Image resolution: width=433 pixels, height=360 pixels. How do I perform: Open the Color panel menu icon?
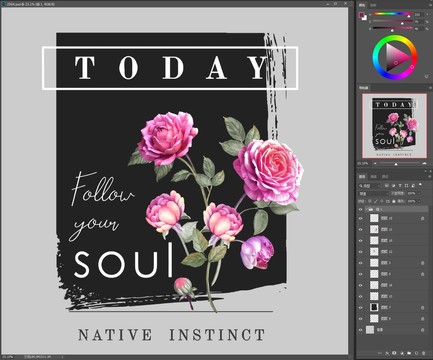click(429, 5)
